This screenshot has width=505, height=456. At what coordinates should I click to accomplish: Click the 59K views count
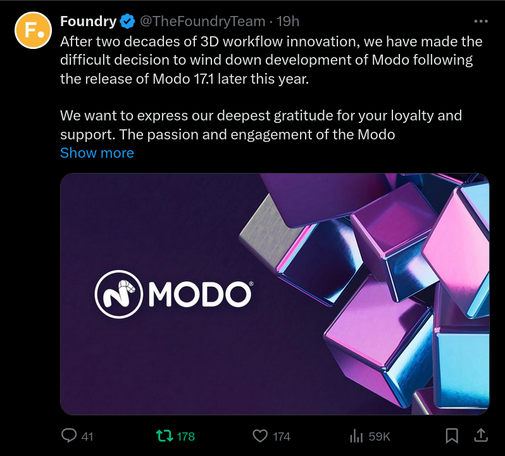[379, 436]
